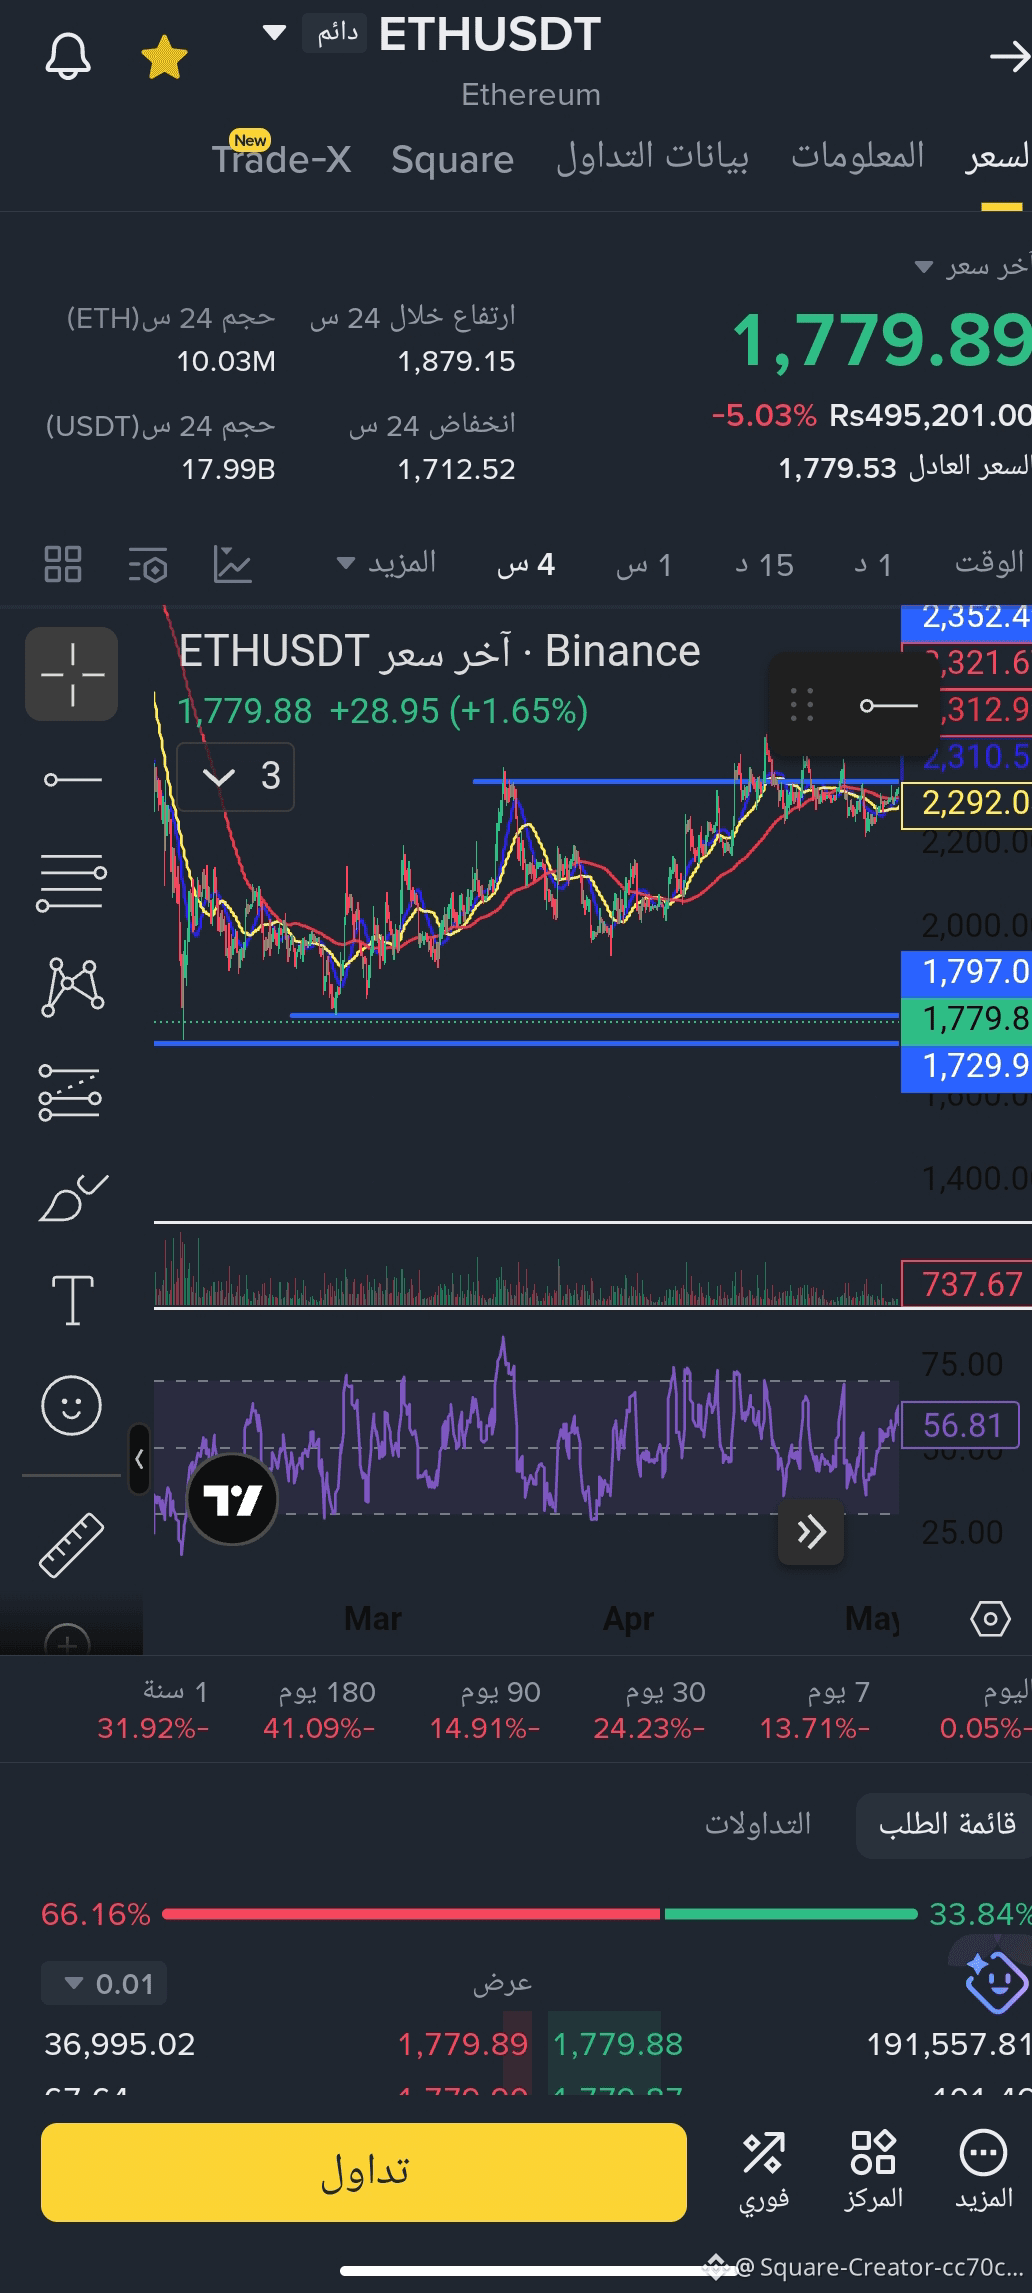The width and height of the screenshot is (1032, 2293).
Task: Select the crosshair cursor tool
Action: pyautogui.click(x=72, y=674)
